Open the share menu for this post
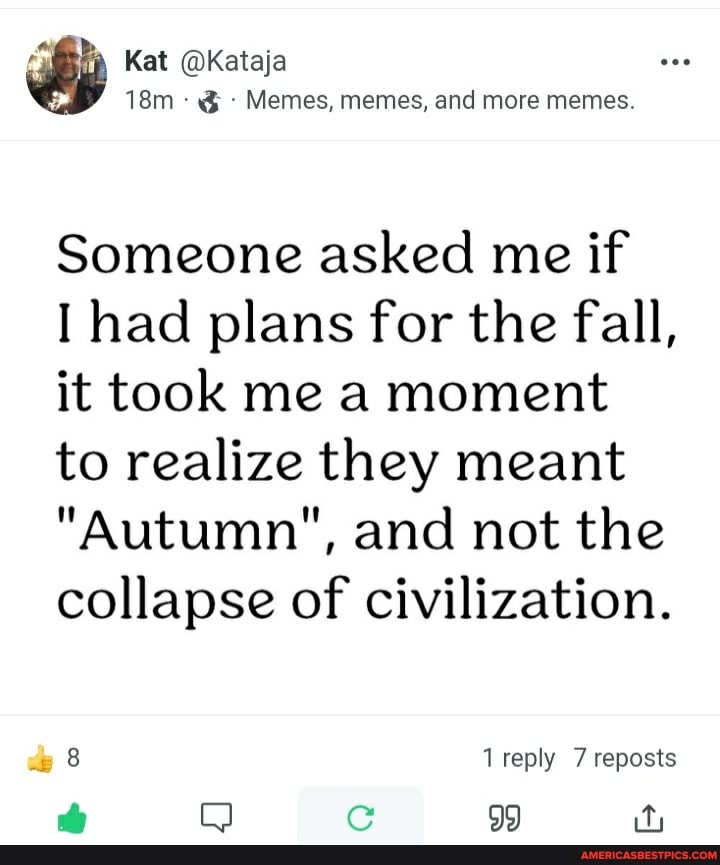Screen dimensions: 720x865 click(x=647, y=816)
